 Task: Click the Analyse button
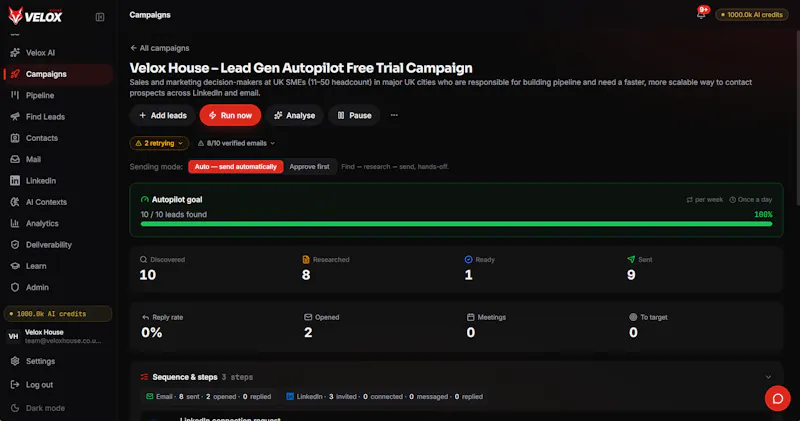tap(294, 115)
